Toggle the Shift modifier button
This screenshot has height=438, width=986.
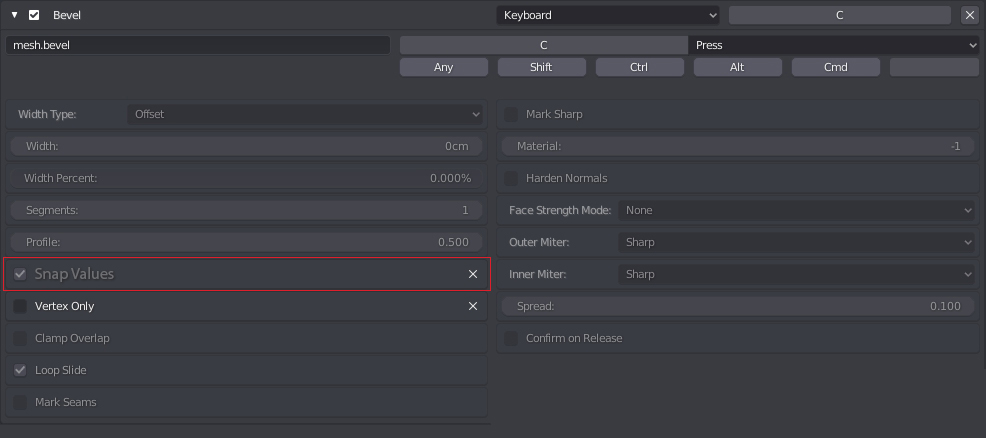(541, 67)
